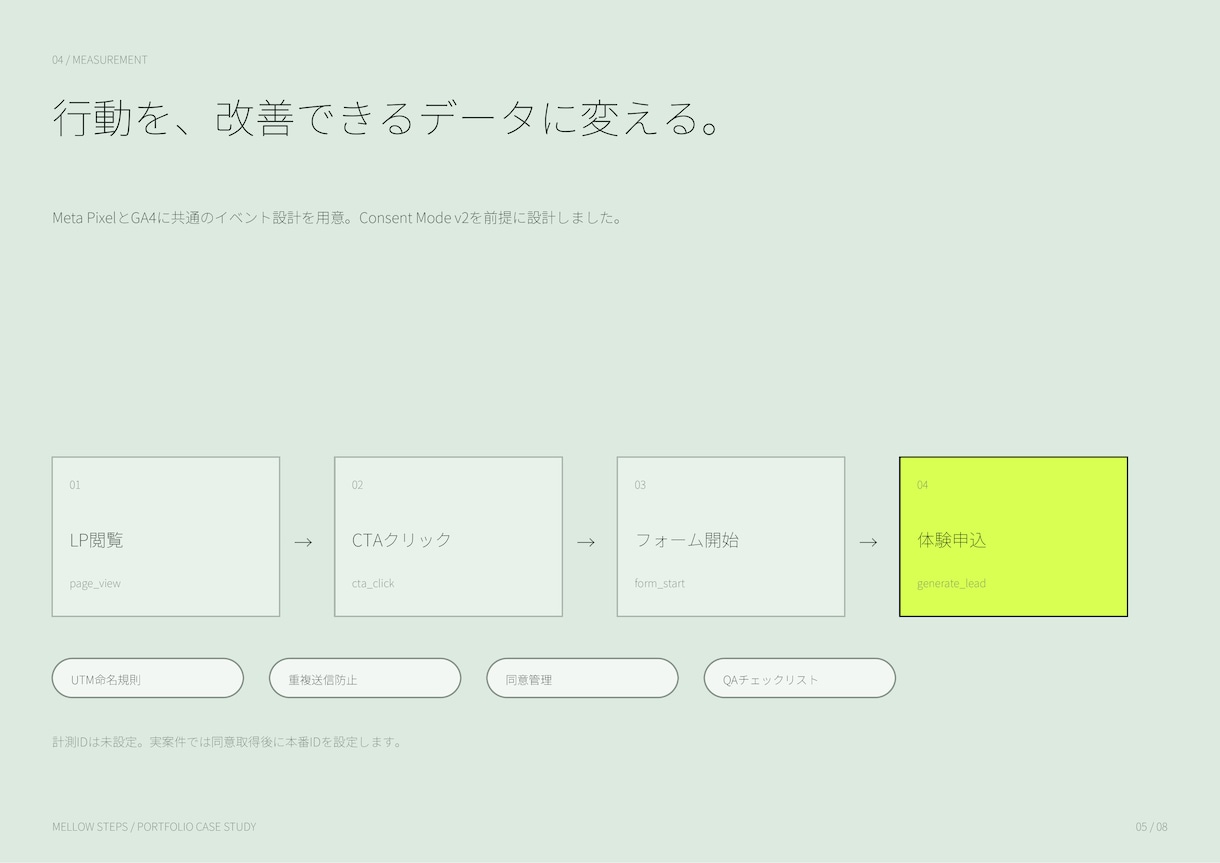Click the 同意管理 pill

click(x=583, y=678)
